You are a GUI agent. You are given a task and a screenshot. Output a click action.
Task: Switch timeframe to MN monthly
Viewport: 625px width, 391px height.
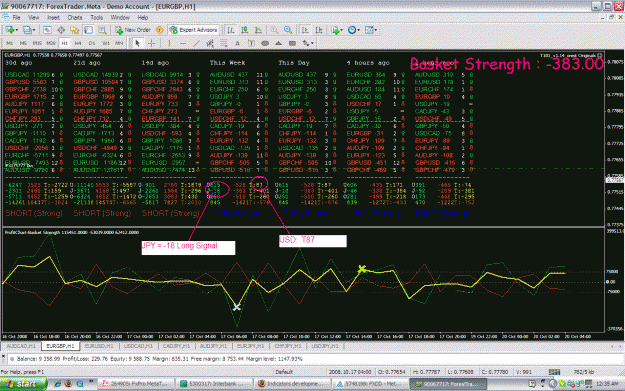pos(119,43)
